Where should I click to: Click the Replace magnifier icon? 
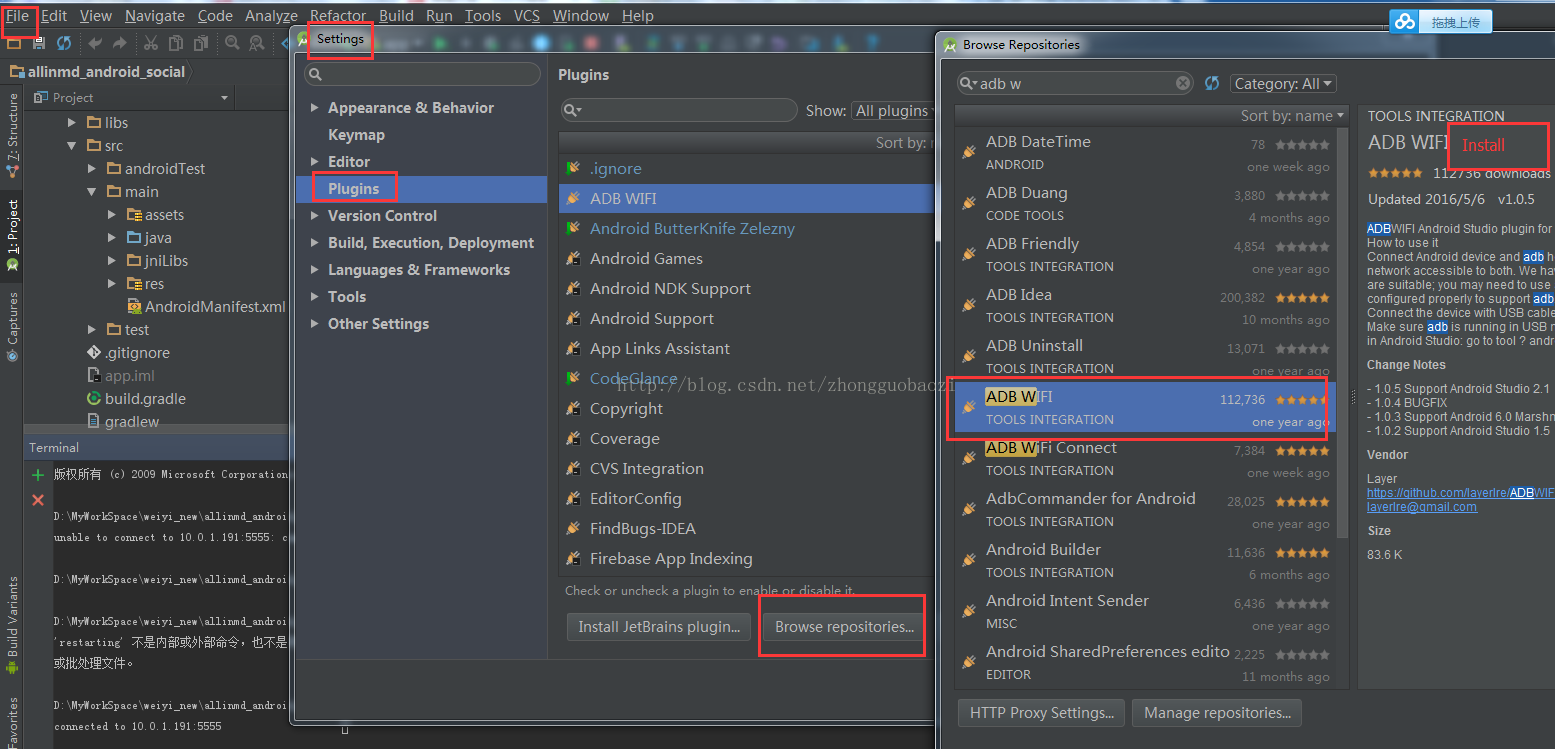click(257, 43)
